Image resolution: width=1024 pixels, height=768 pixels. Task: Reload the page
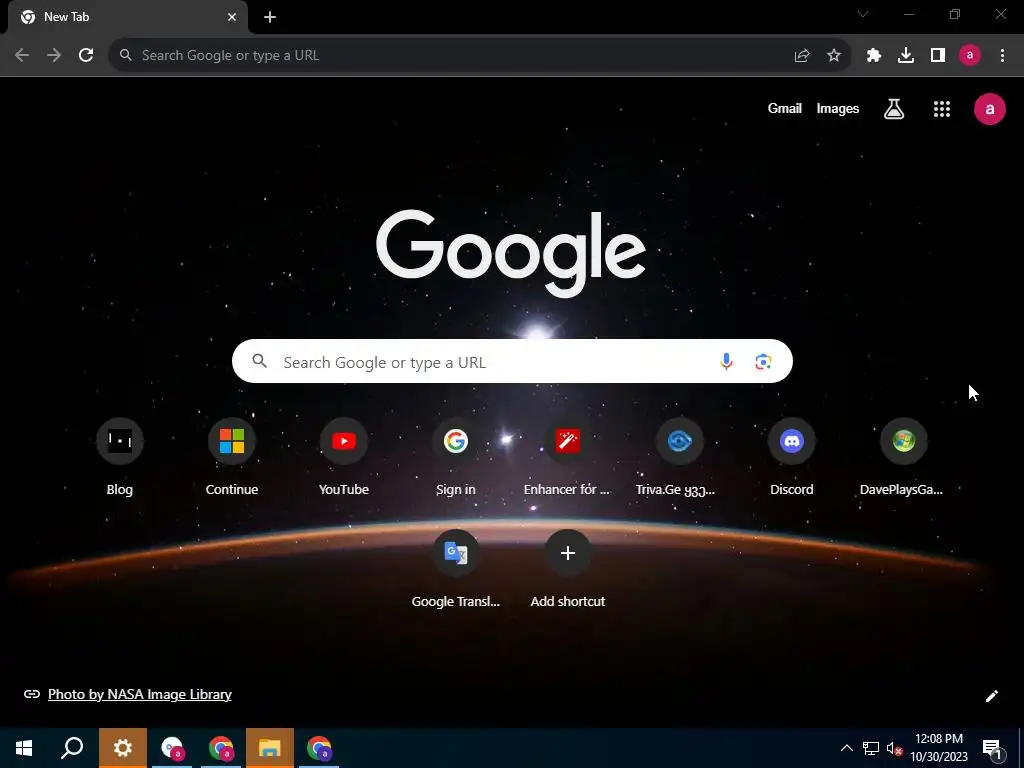click(86, 55)
